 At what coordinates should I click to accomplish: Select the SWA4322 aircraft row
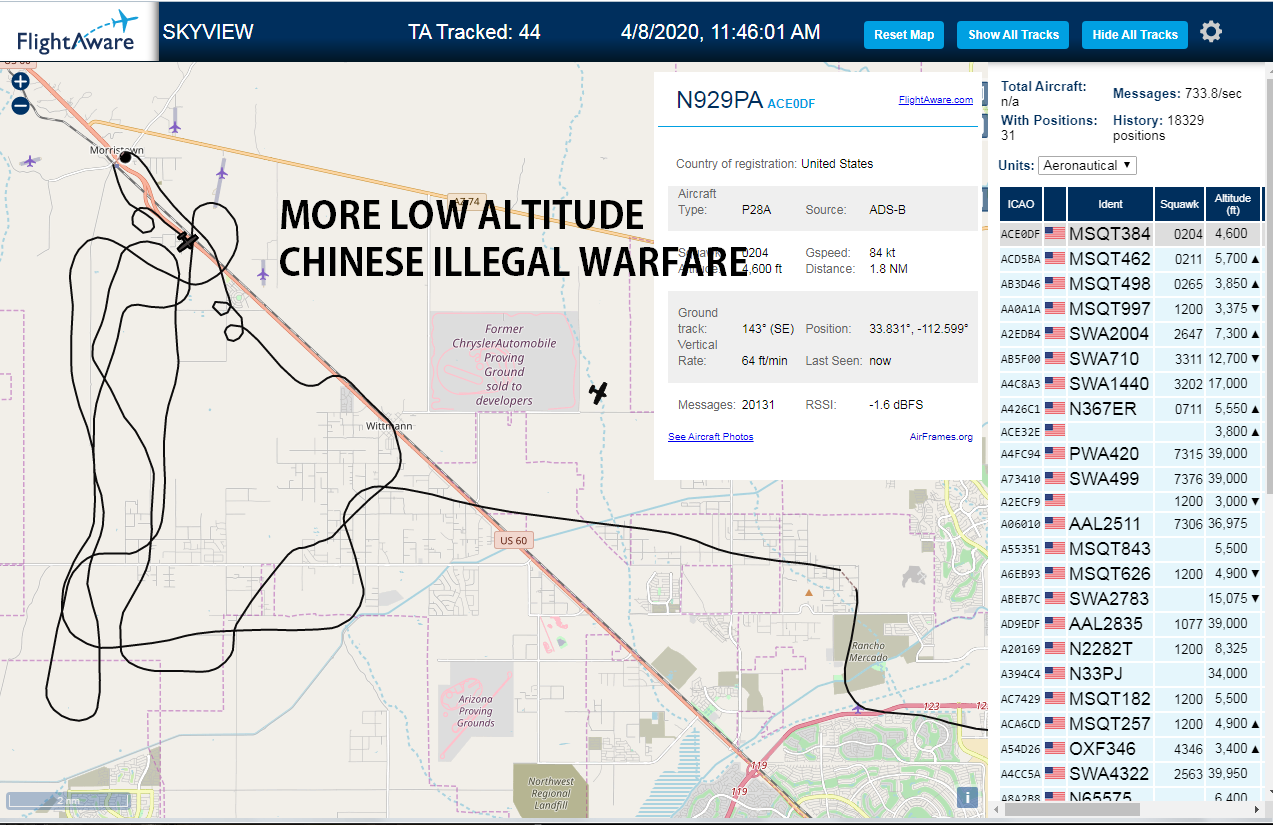pos(1130,774)
